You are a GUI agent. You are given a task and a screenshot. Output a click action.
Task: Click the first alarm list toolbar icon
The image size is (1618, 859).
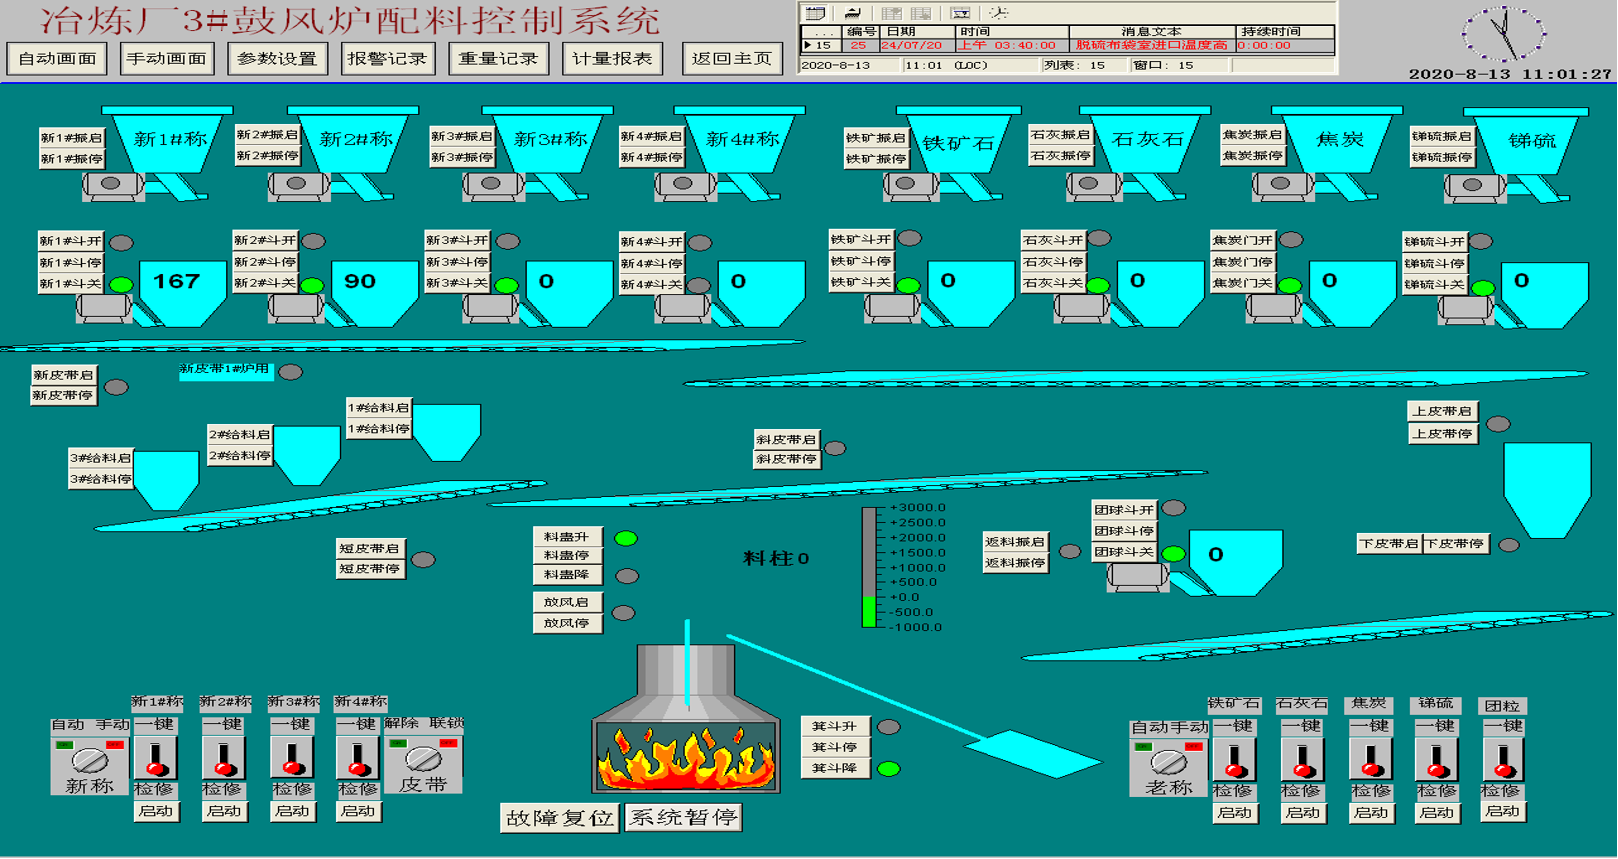[815, 13]
